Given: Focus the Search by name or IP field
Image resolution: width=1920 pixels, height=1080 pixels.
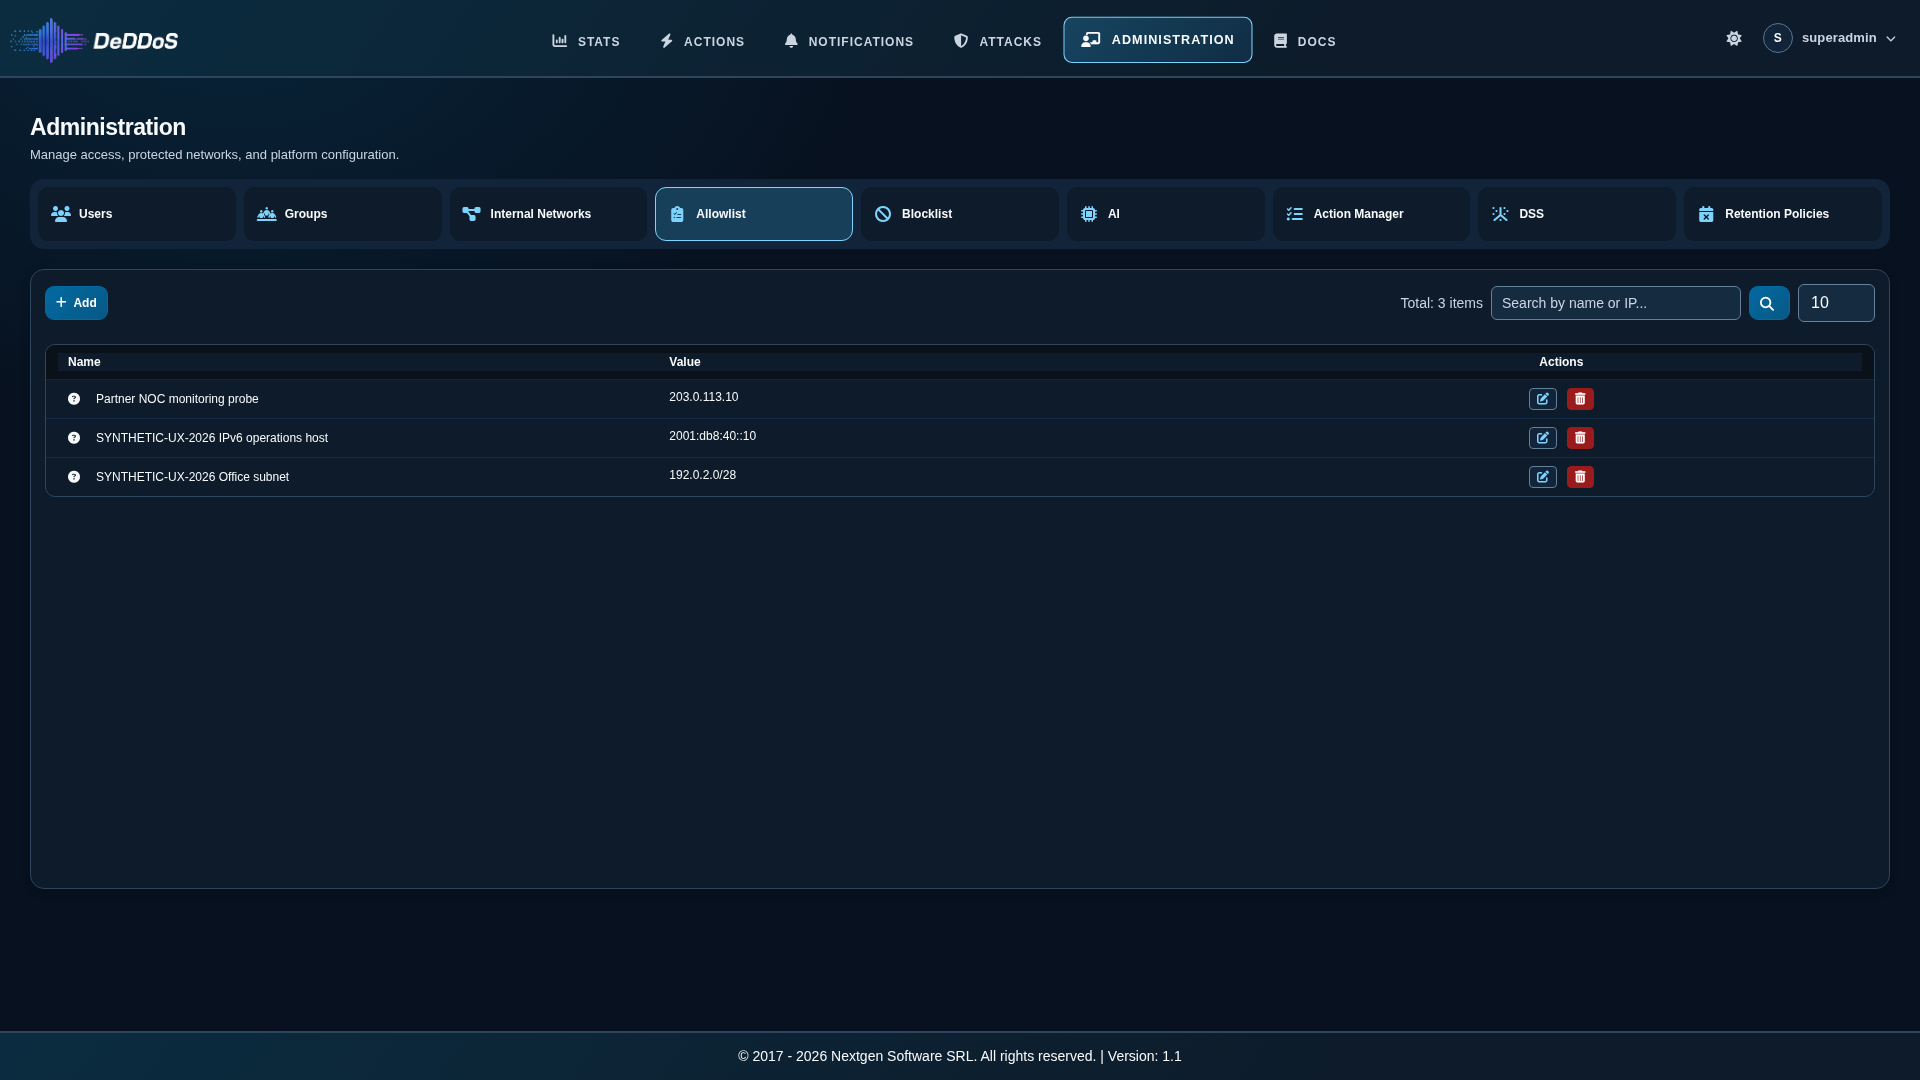Looking at the screenshot, I should (1615, 303).
